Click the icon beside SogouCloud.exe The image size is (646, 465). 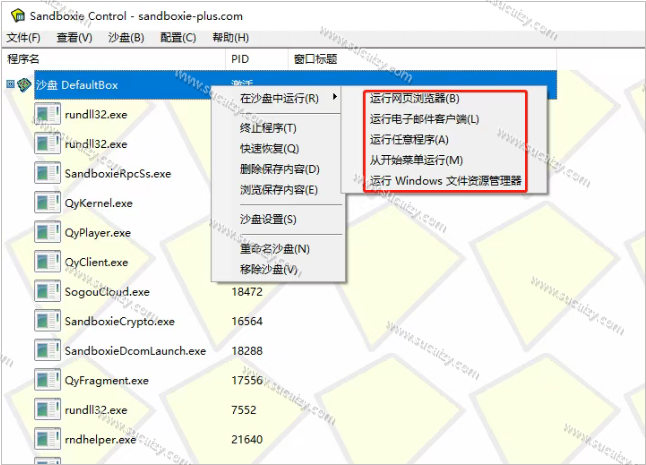[47, 292]
